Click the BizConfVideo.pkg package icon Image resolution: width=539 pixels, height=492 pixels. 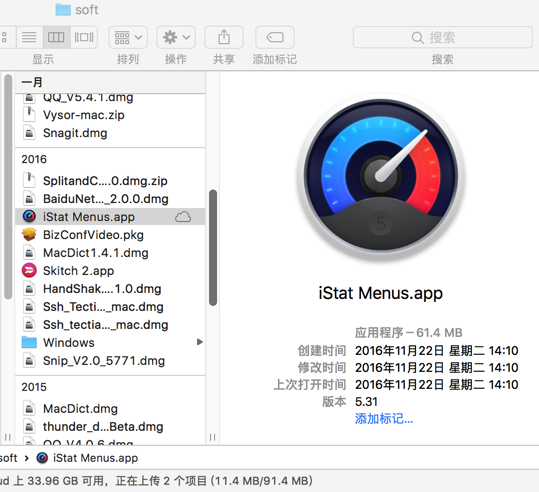[29, 234]
